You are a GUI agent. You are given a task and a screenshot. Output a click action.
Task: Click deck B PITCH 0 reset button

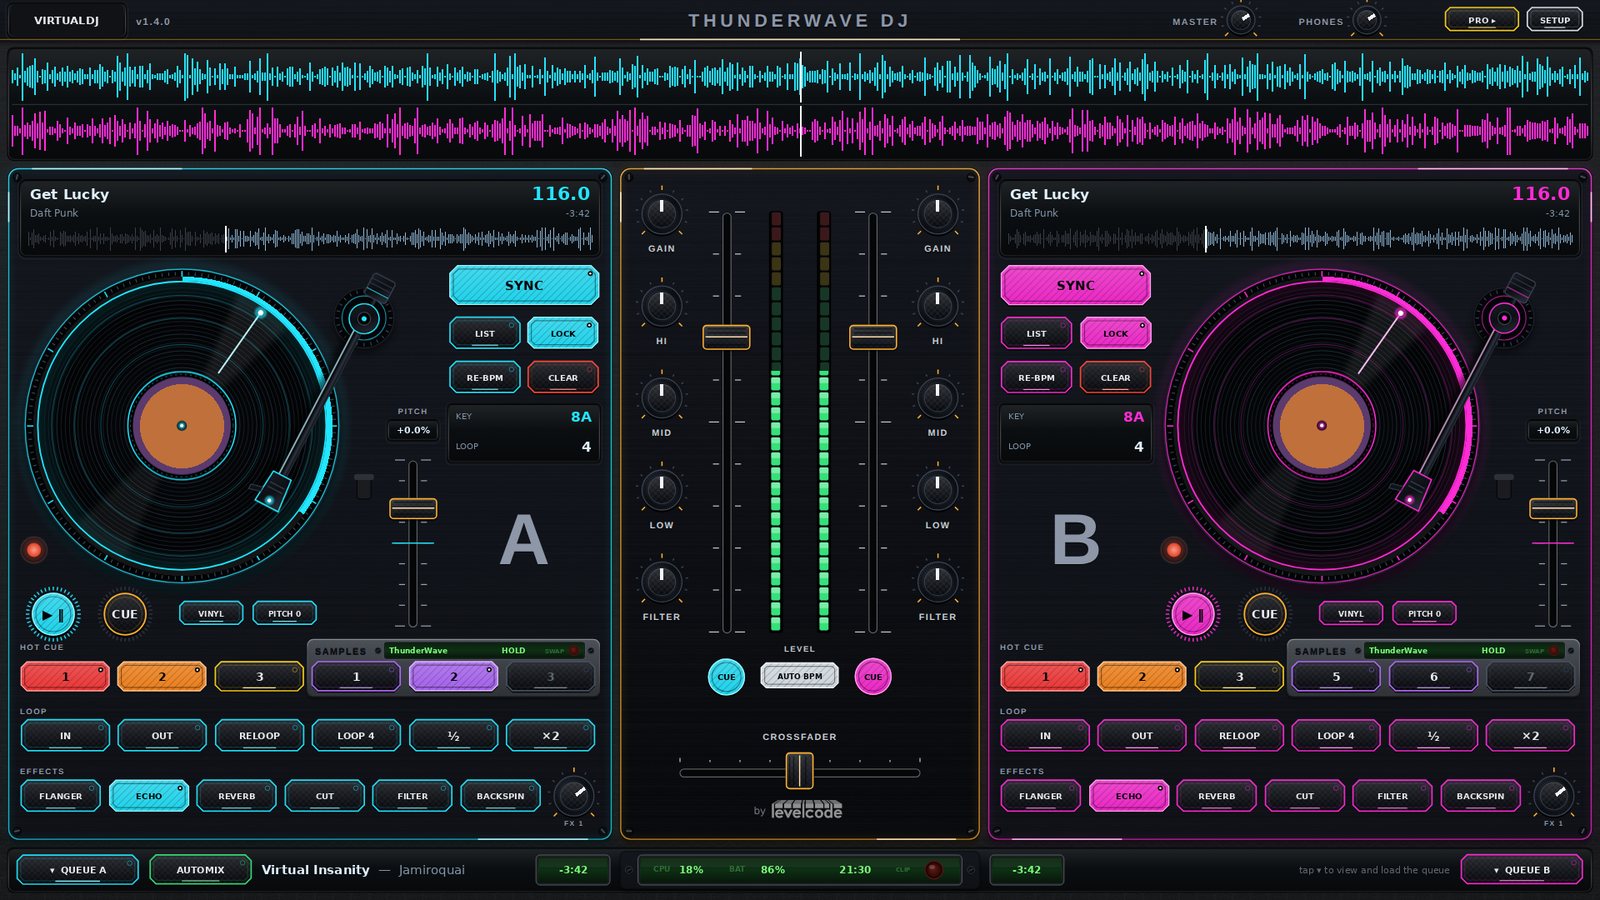coord(1424,613)
